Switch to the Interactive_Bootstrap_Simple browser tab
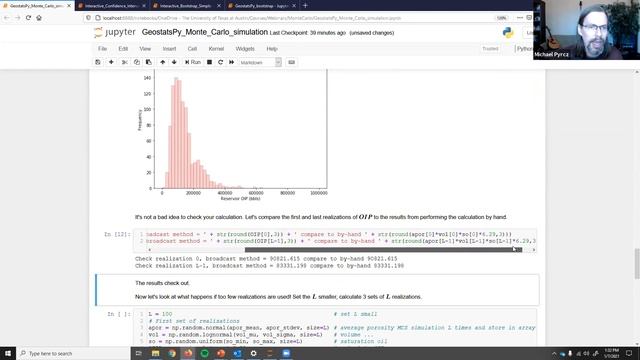Viewport: 640px width, 360px height. (185, 6)
